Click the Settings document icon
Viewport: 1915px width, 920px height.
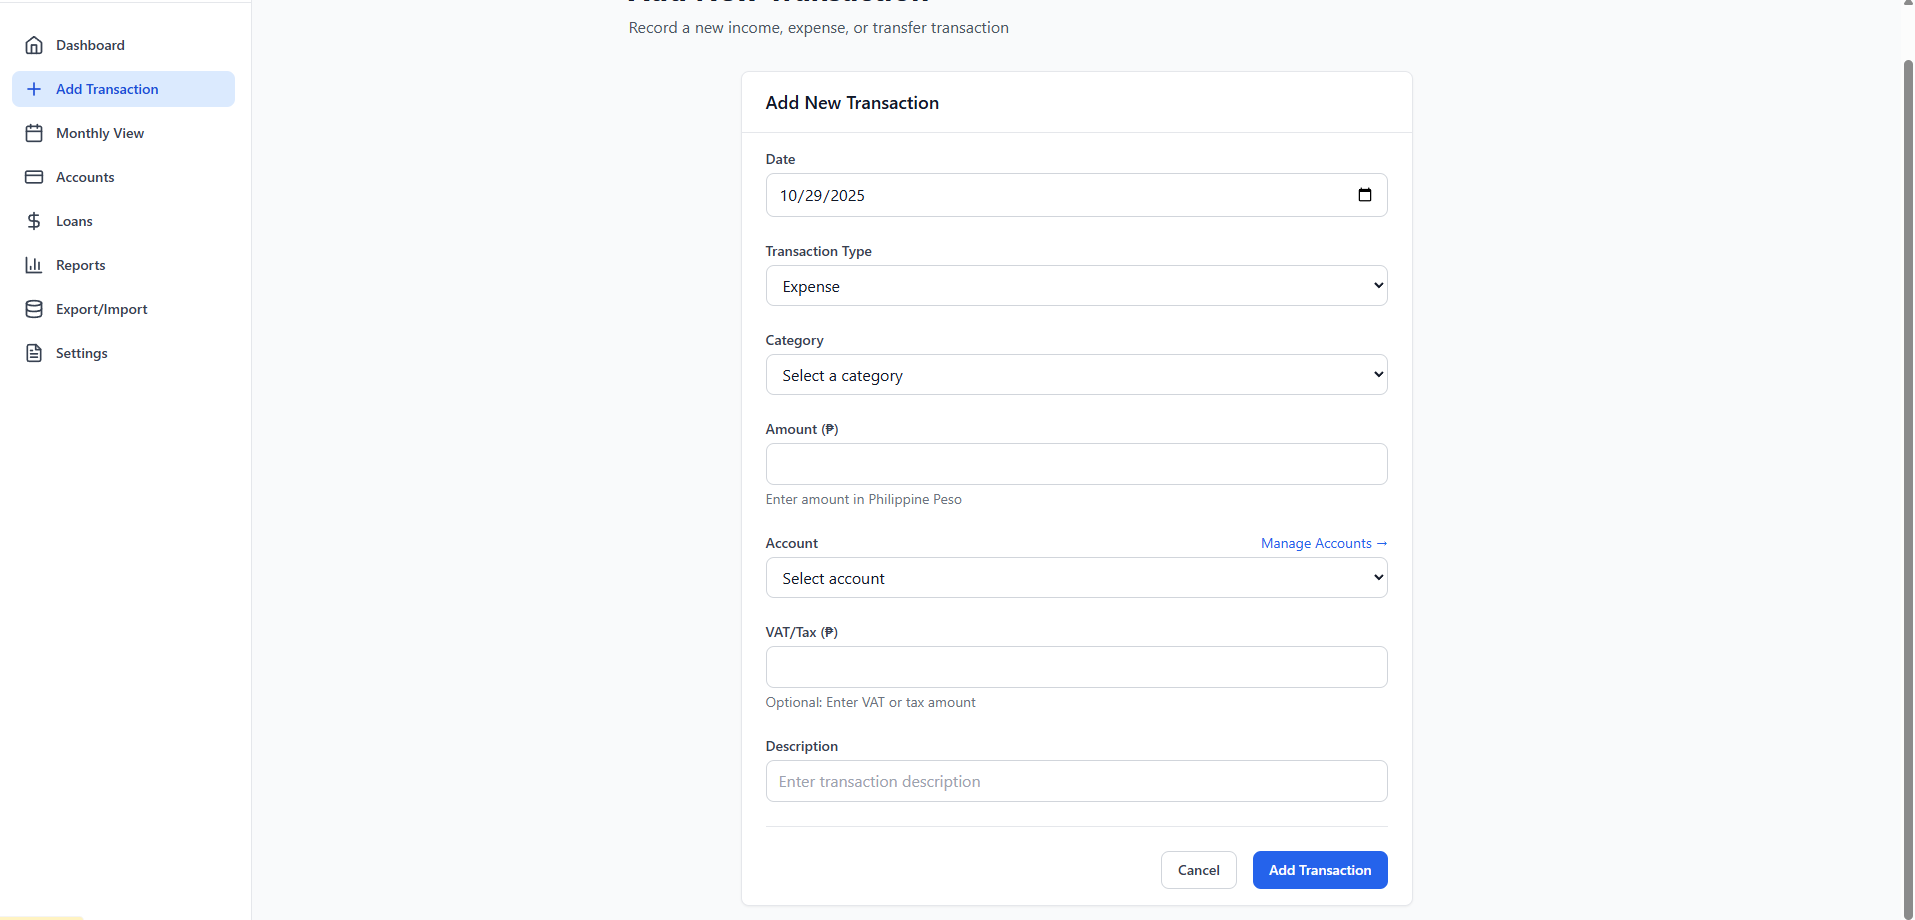[34, 353]
